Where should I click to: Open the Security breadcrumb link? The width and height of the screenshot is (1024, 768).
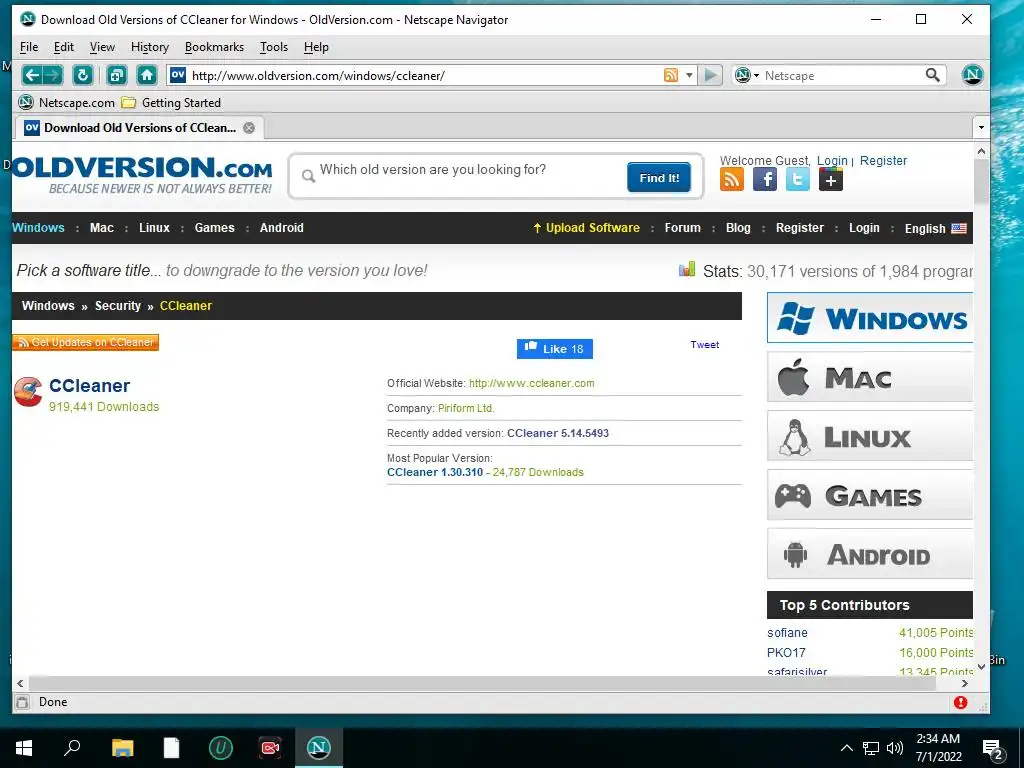[x=118, y=306]
